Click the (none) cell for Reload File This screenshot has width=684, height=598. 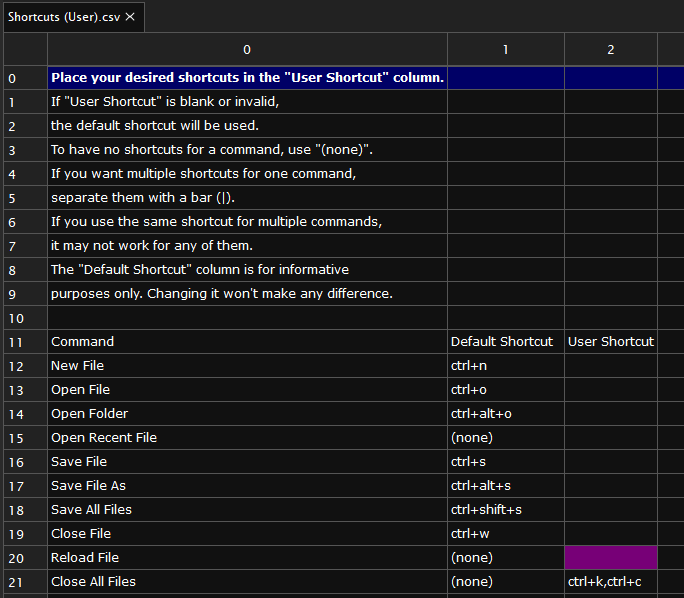506,557
